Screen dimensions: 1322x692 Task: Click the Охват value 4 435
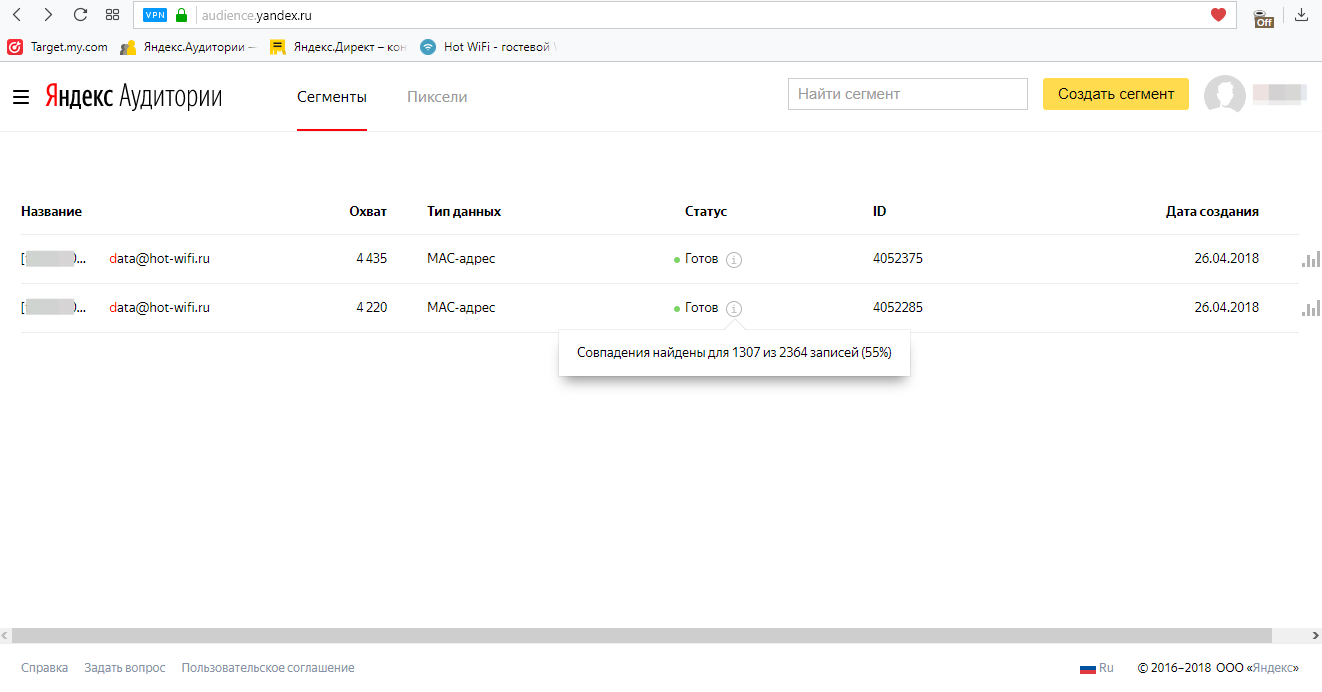(371, 259)
